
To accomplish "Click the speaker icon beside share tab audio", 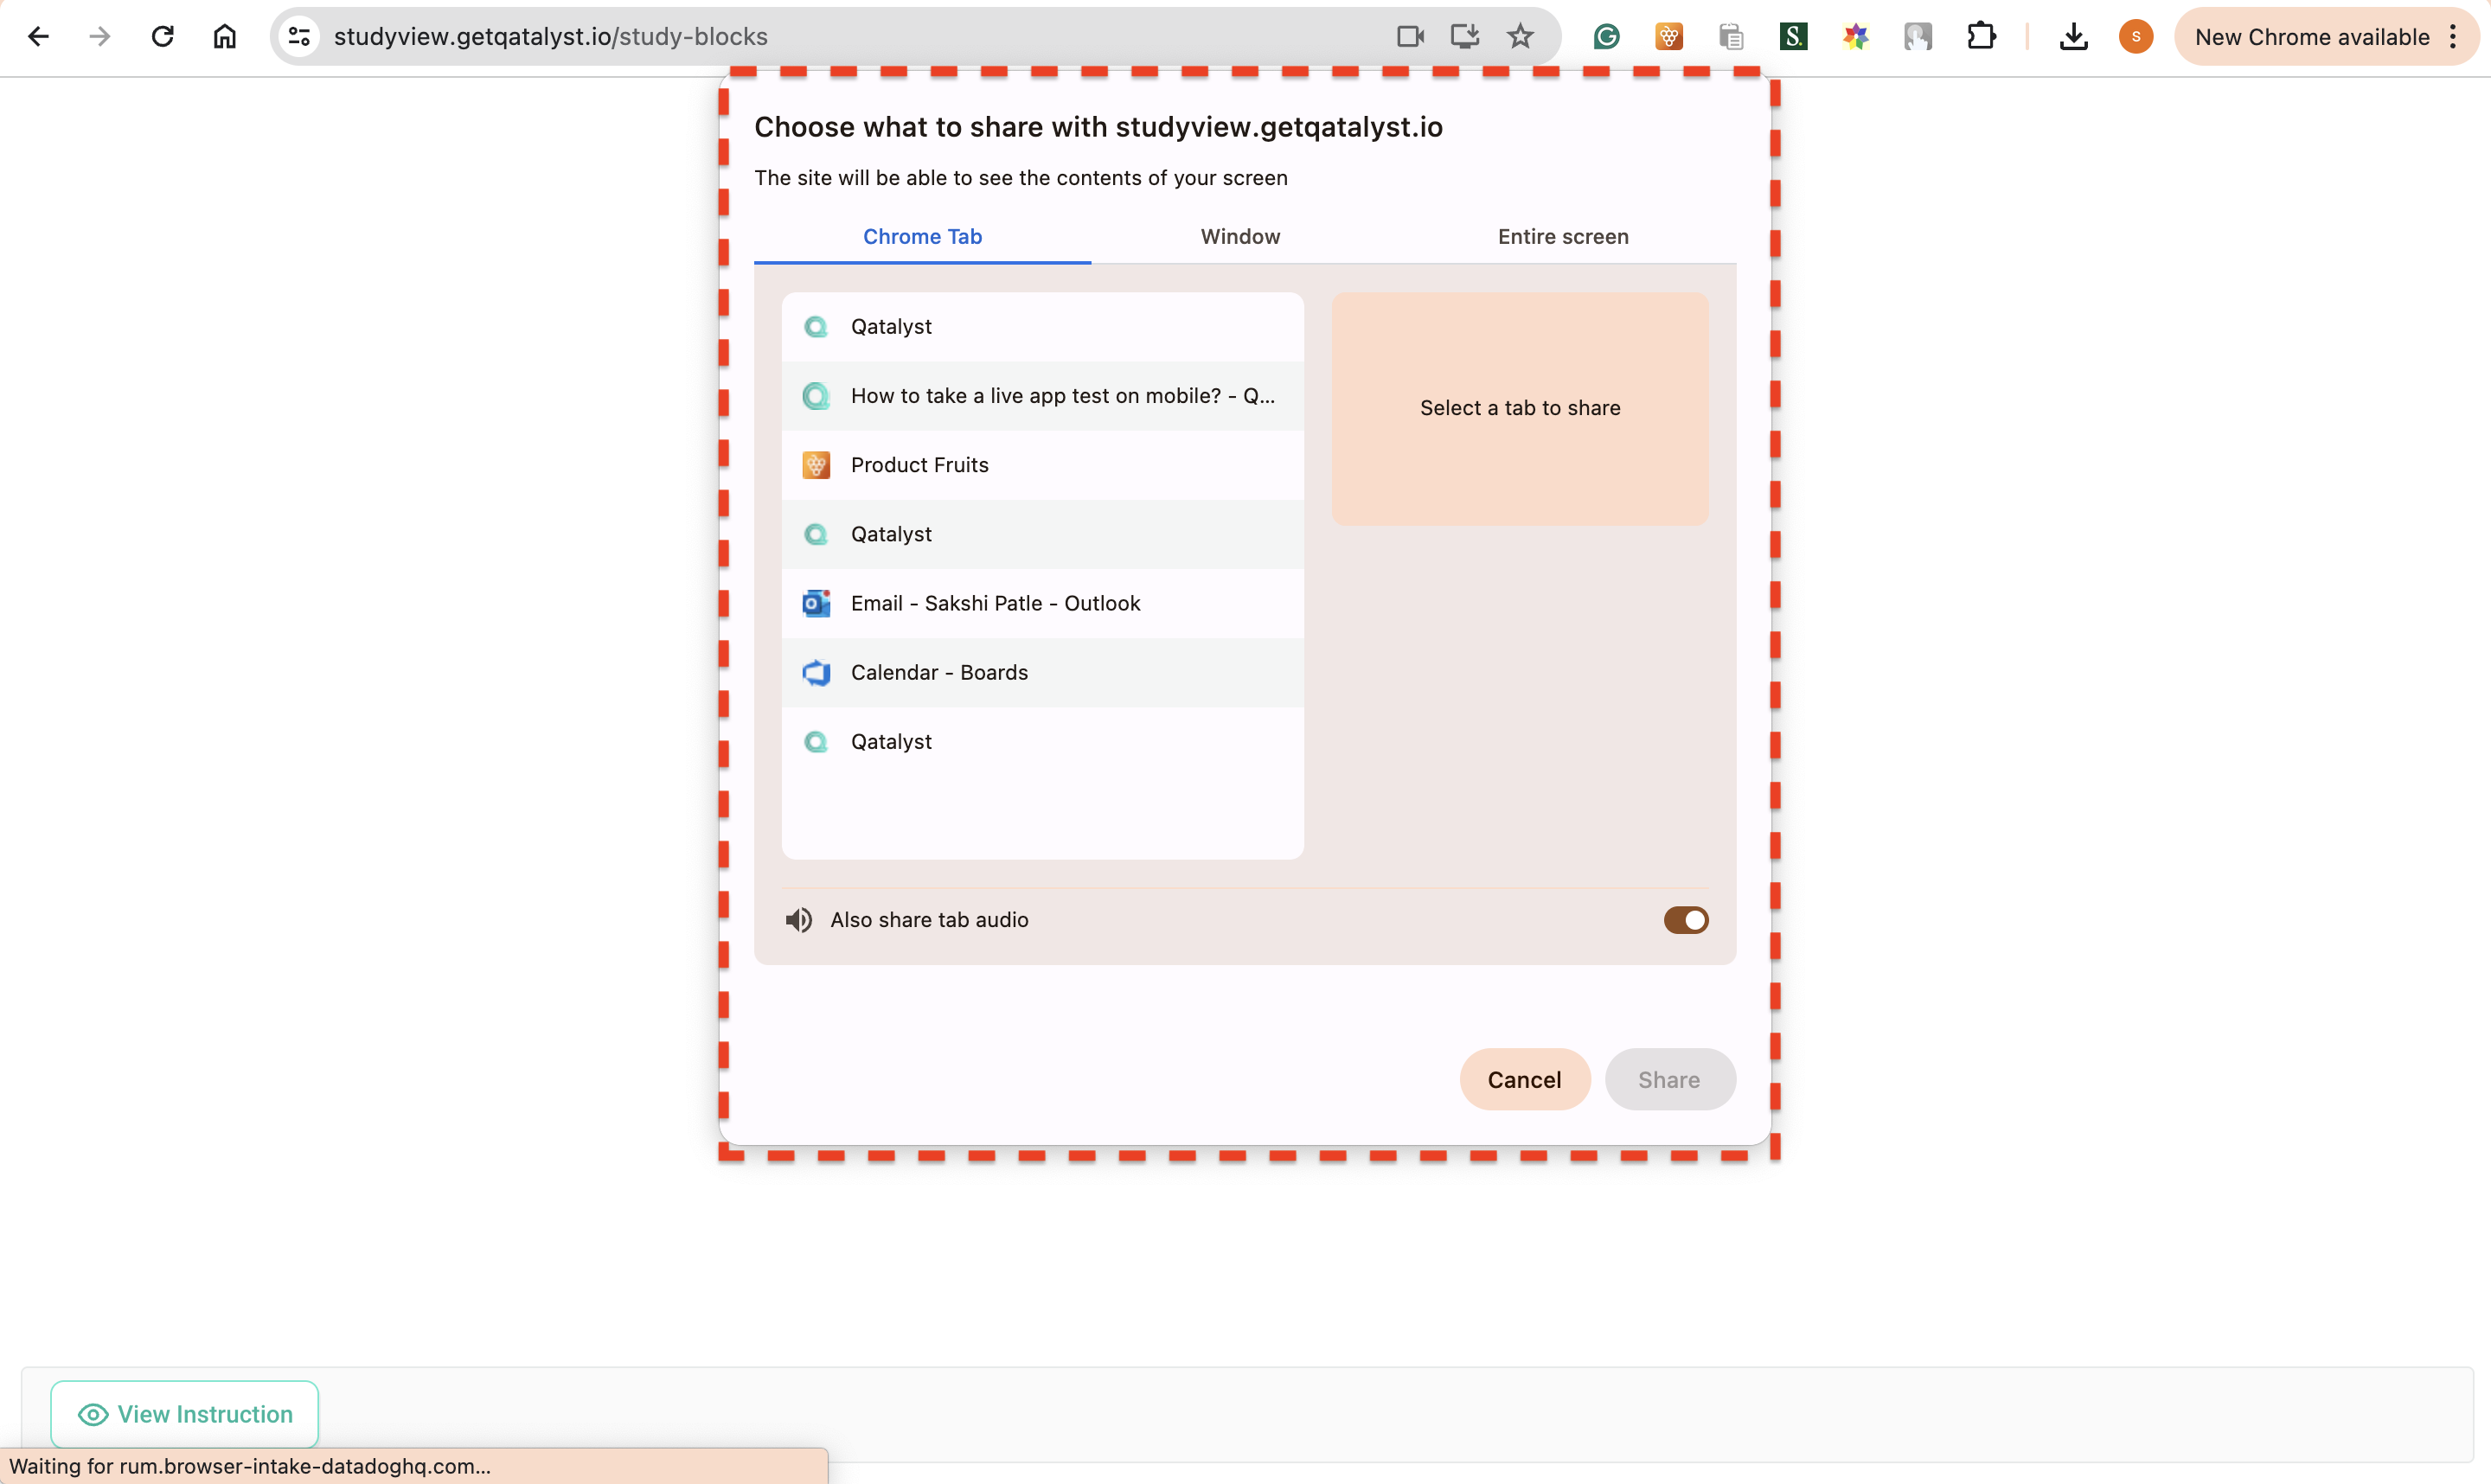I will pos(798,920).
